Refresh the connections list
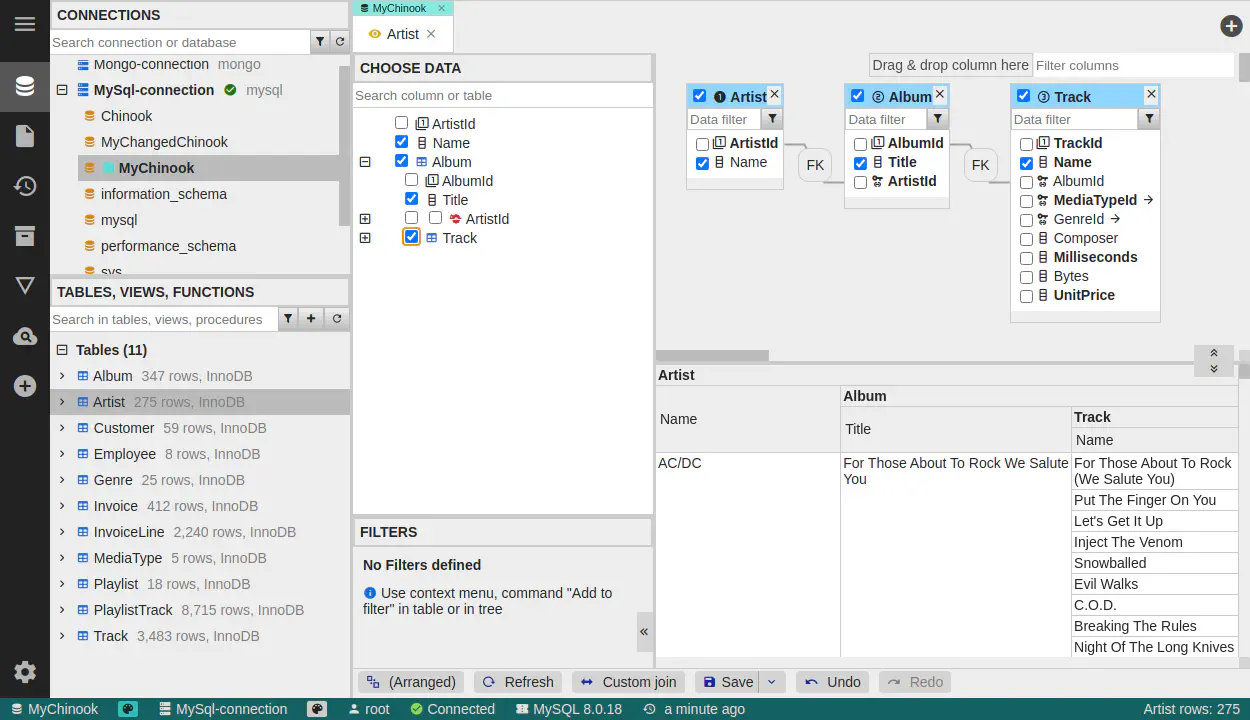The height and width of the screenshot is (720, 1250). coord(339,42)
